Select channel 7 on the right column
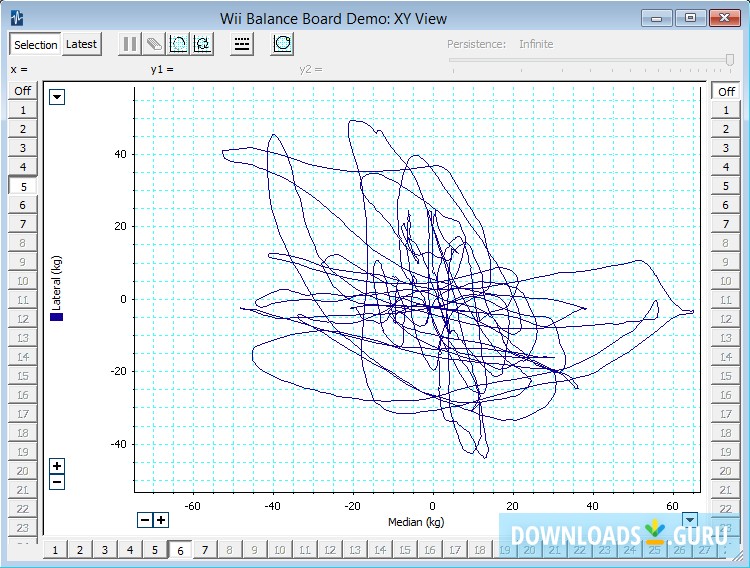Screen dimensions: 750x568 (726, 224)
